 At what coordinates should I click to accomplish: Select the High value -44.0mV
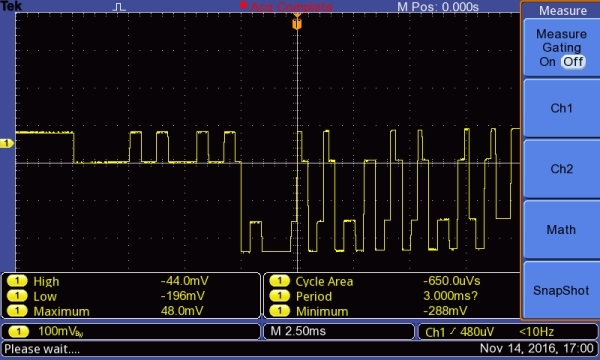click(185, 281)
